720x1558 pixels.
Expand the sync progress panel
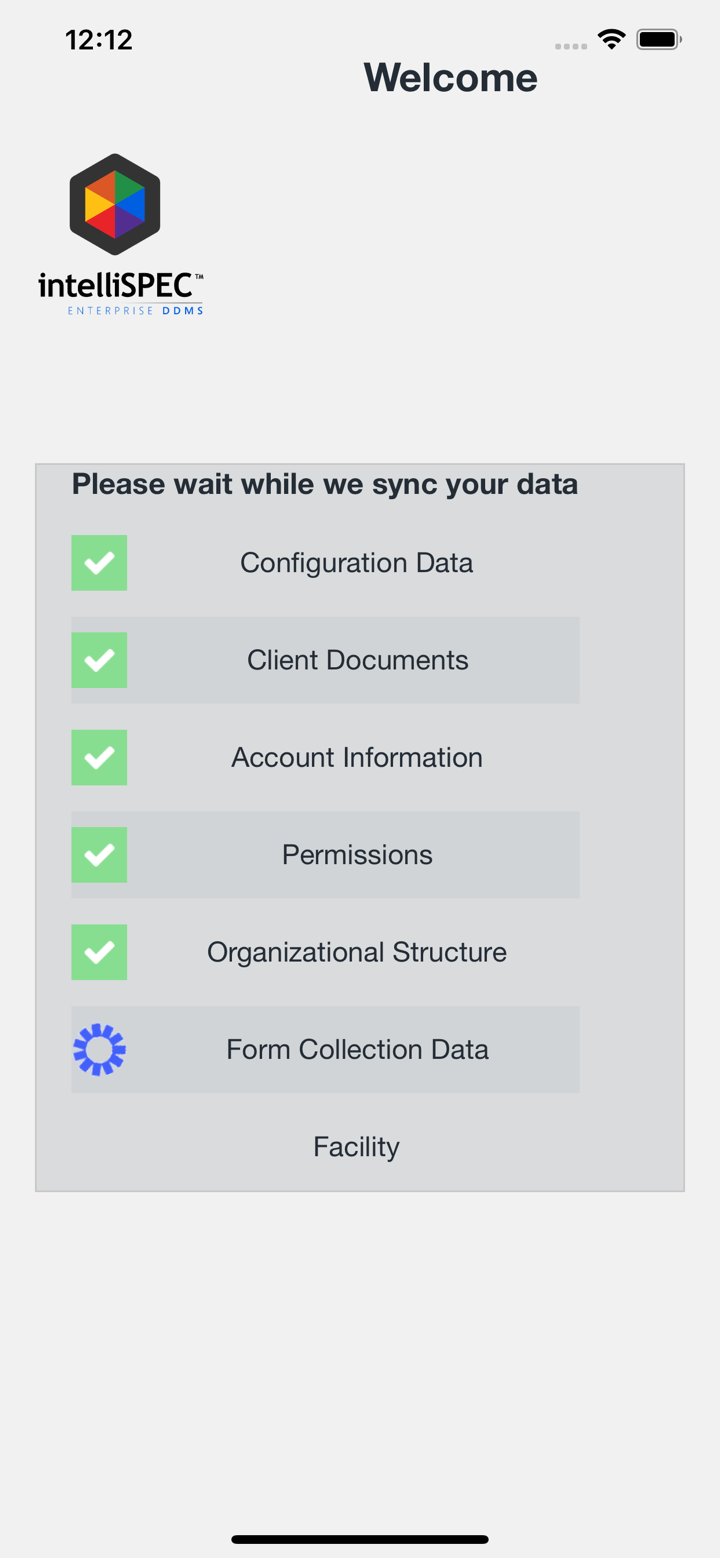click(360, 826)
